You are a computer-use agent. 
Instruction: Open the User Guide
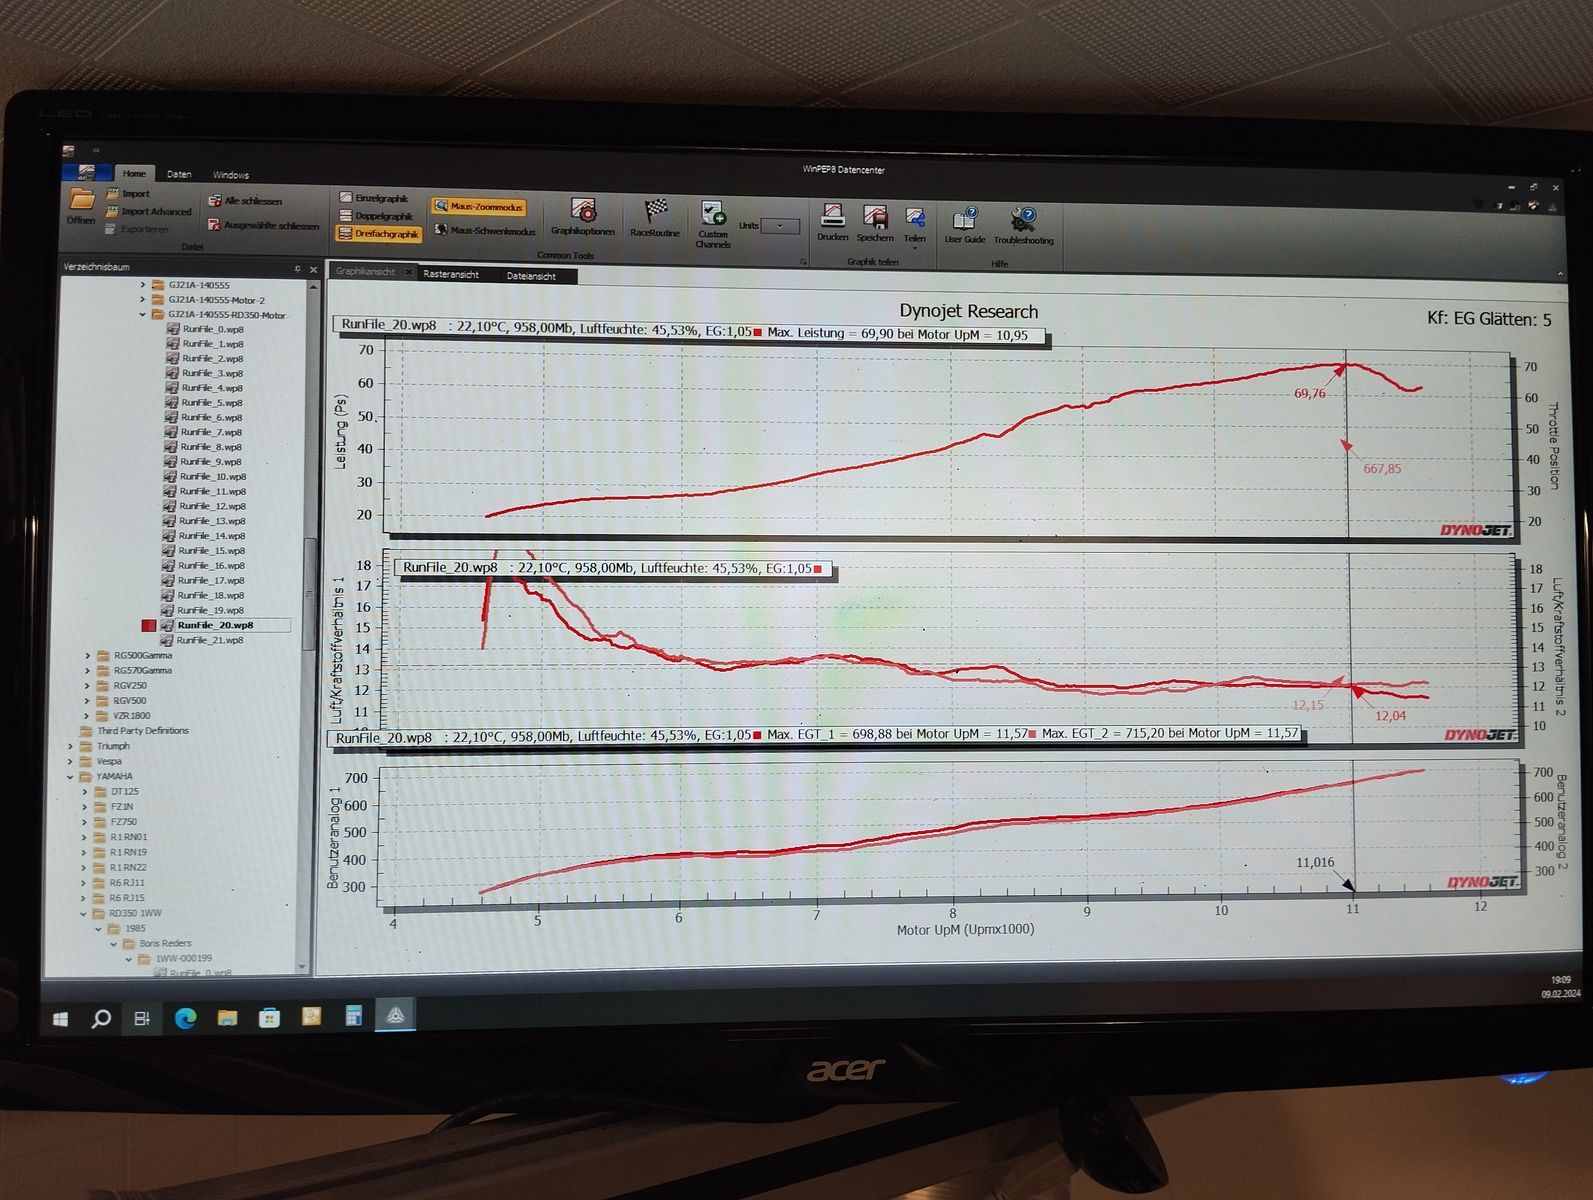point(965,224)
